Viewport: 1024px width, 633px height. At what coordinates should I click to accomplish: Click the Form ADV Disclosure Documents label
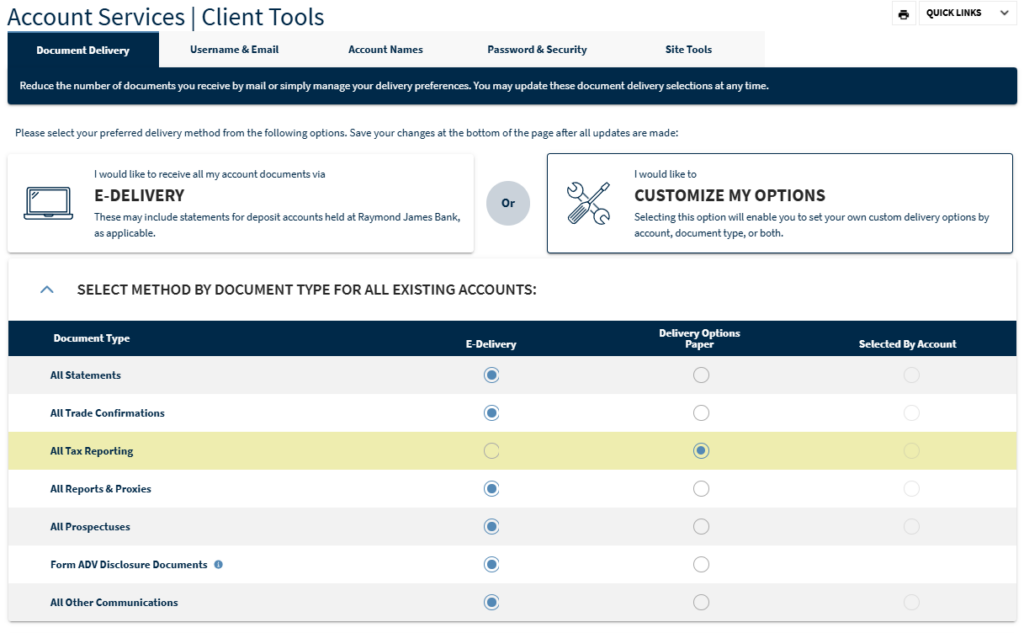129,564
